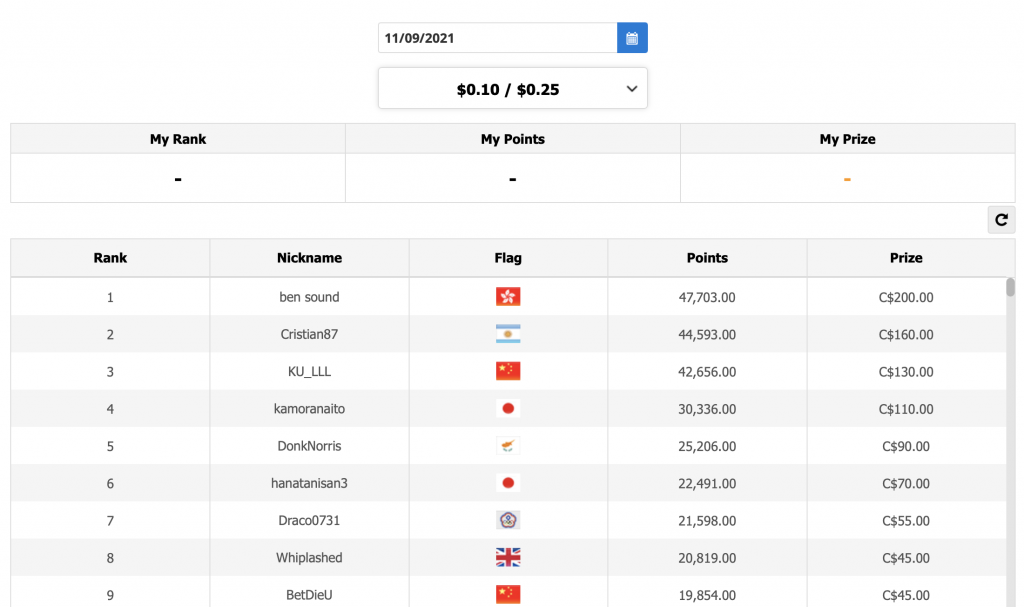This screenshot has width=1024, height=607.
Task: Click the Cyprus flag for DonkNorris
Action: pyautogui.click(x=508, y=446)
